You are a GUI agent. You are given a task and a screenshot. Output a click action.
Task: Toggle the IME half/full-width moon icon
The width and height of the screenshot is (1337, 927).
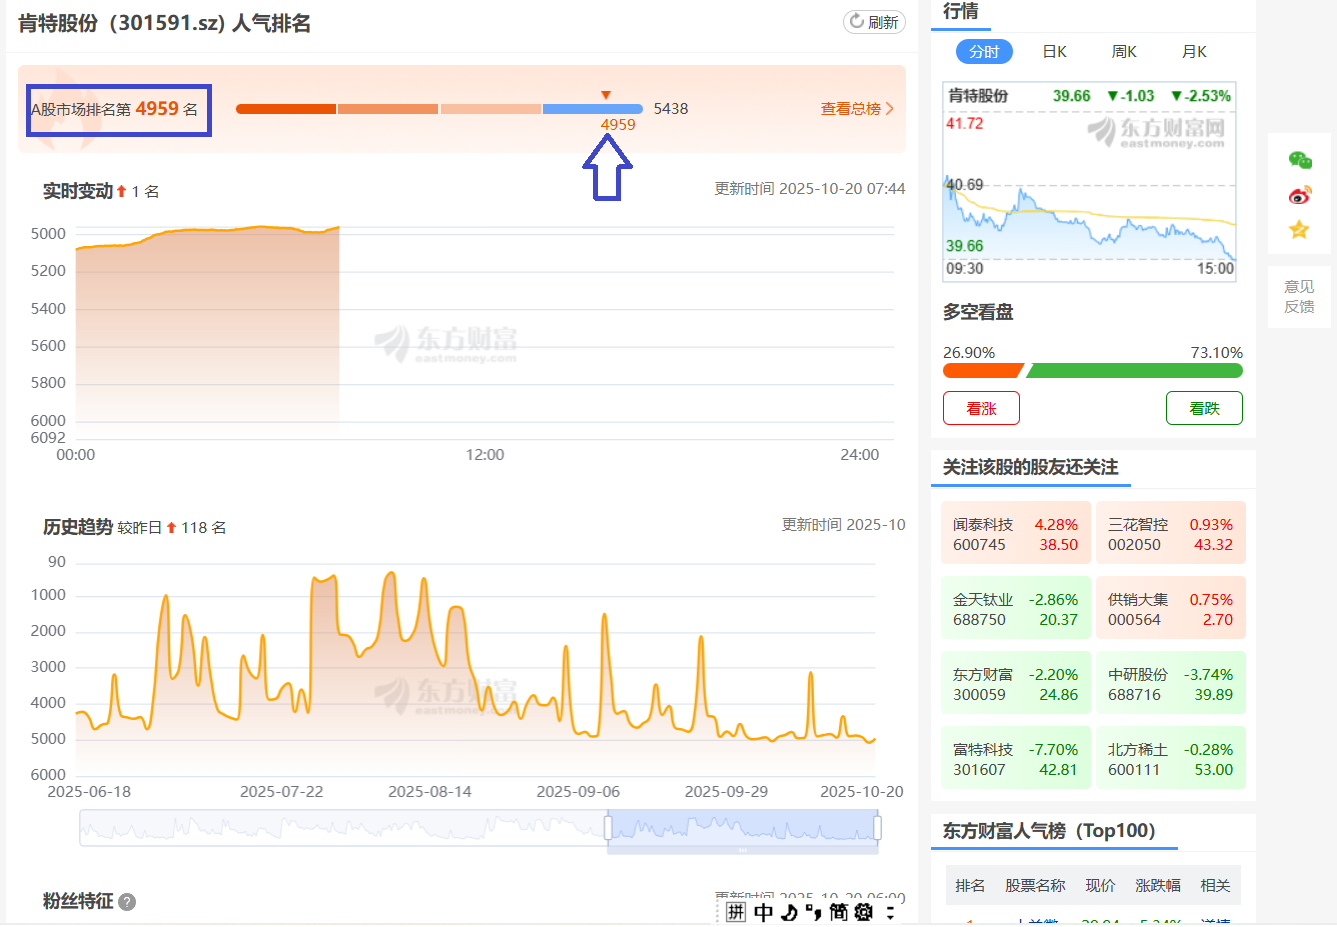point(789,912)
